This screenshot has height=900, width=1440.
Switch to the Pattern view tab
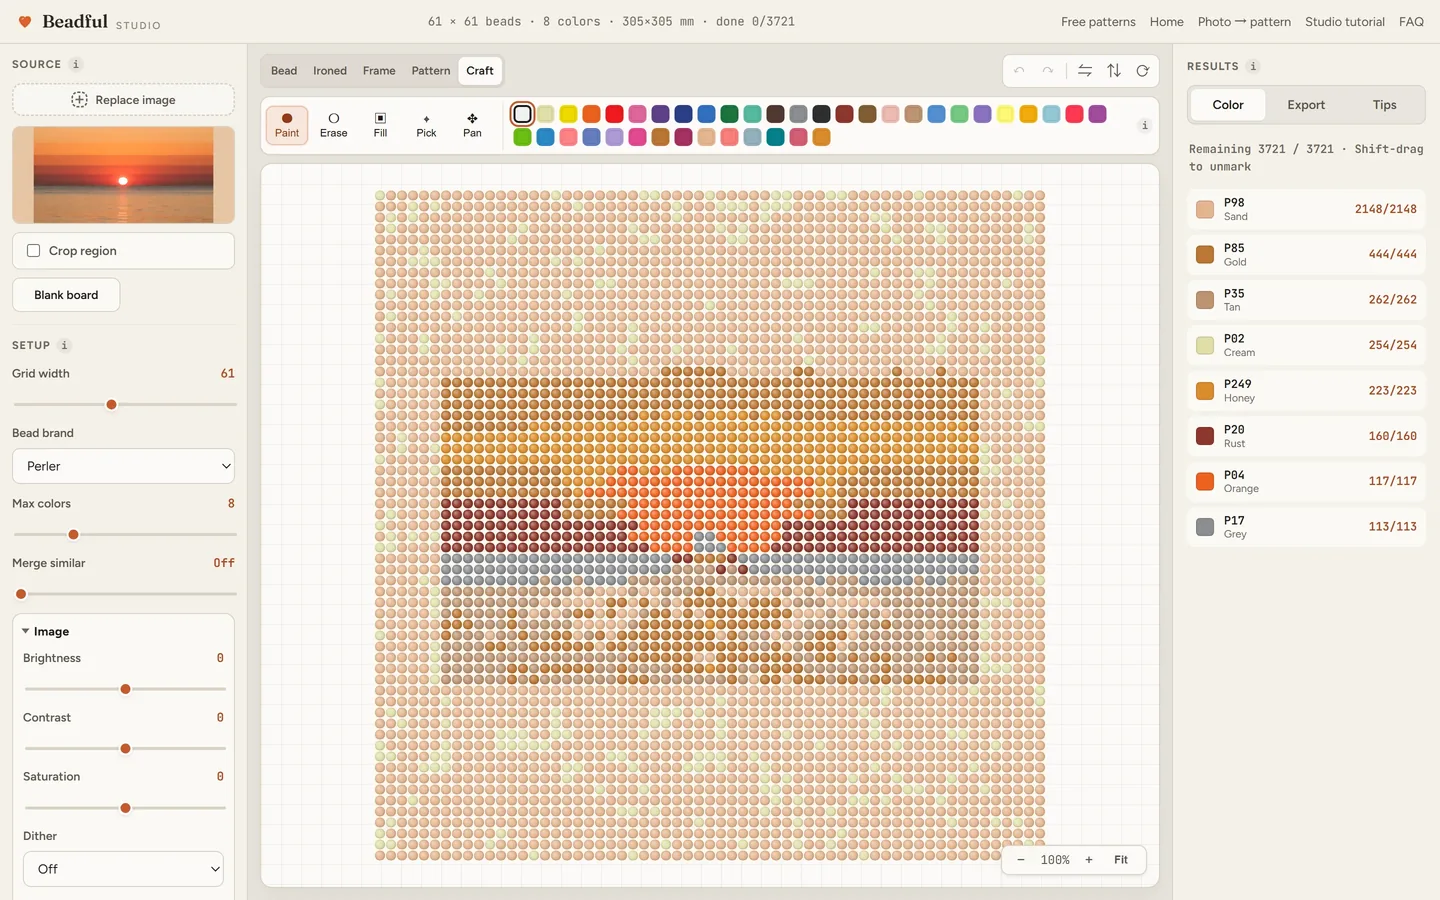click(x=431, y=71)
